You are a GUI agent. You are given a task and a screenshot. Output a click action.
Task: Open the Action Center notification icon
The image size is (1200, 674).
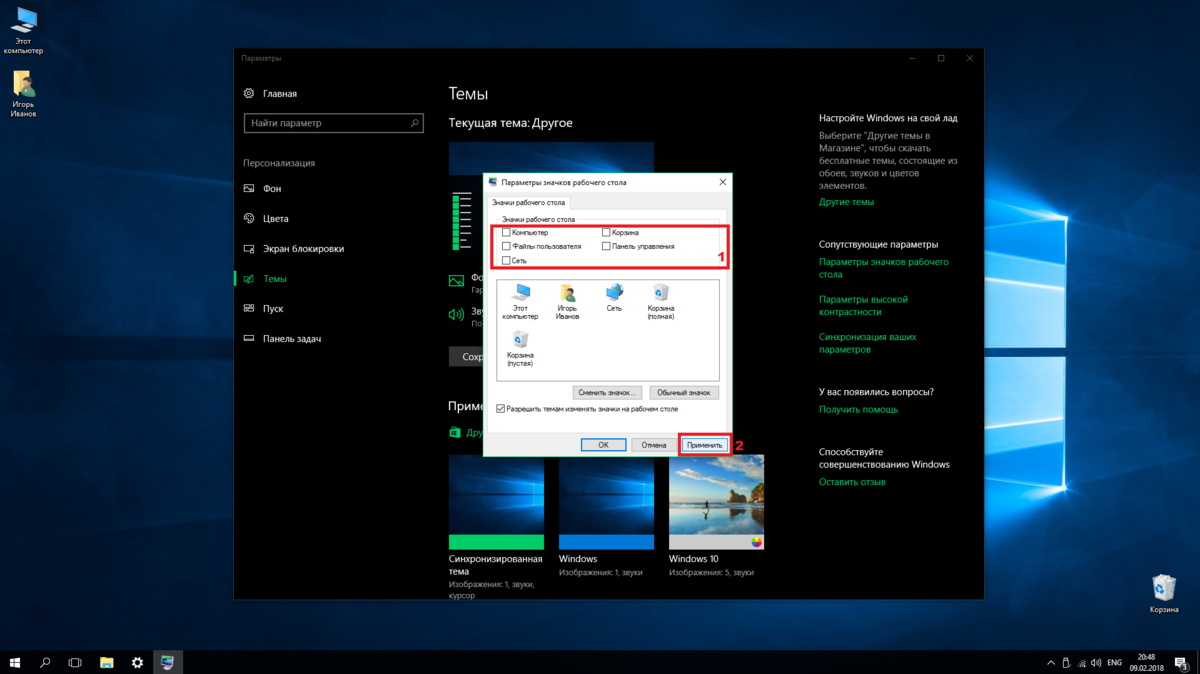(x=1182, y=662)
